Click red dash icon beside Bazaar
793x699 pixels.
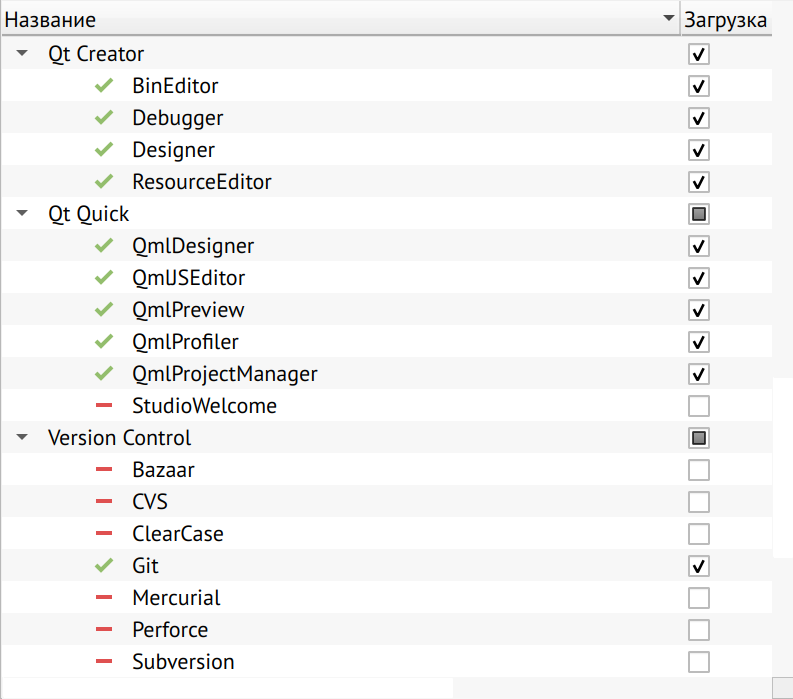(104, 469)
